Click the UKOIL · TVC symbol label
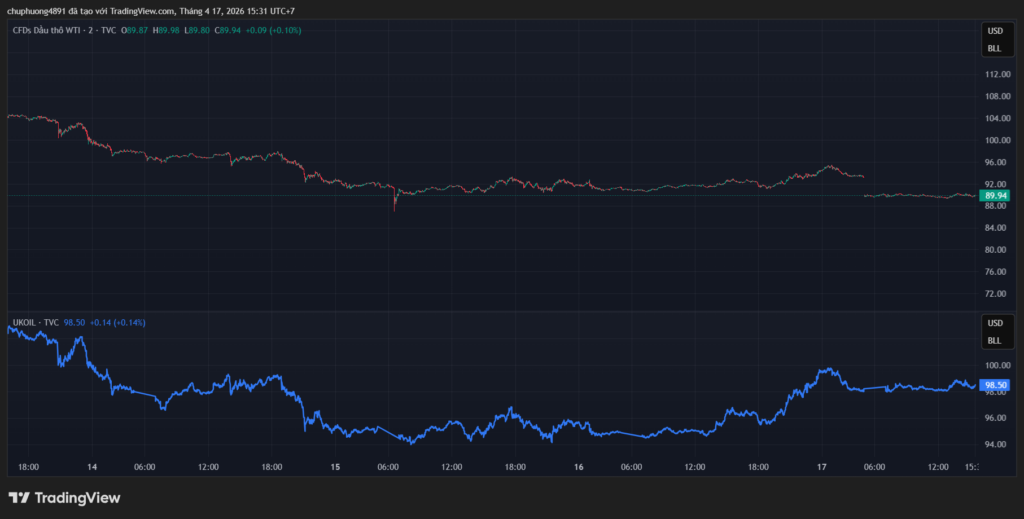This screenshot has width=1024, height=519. click(x=35, y=323)
